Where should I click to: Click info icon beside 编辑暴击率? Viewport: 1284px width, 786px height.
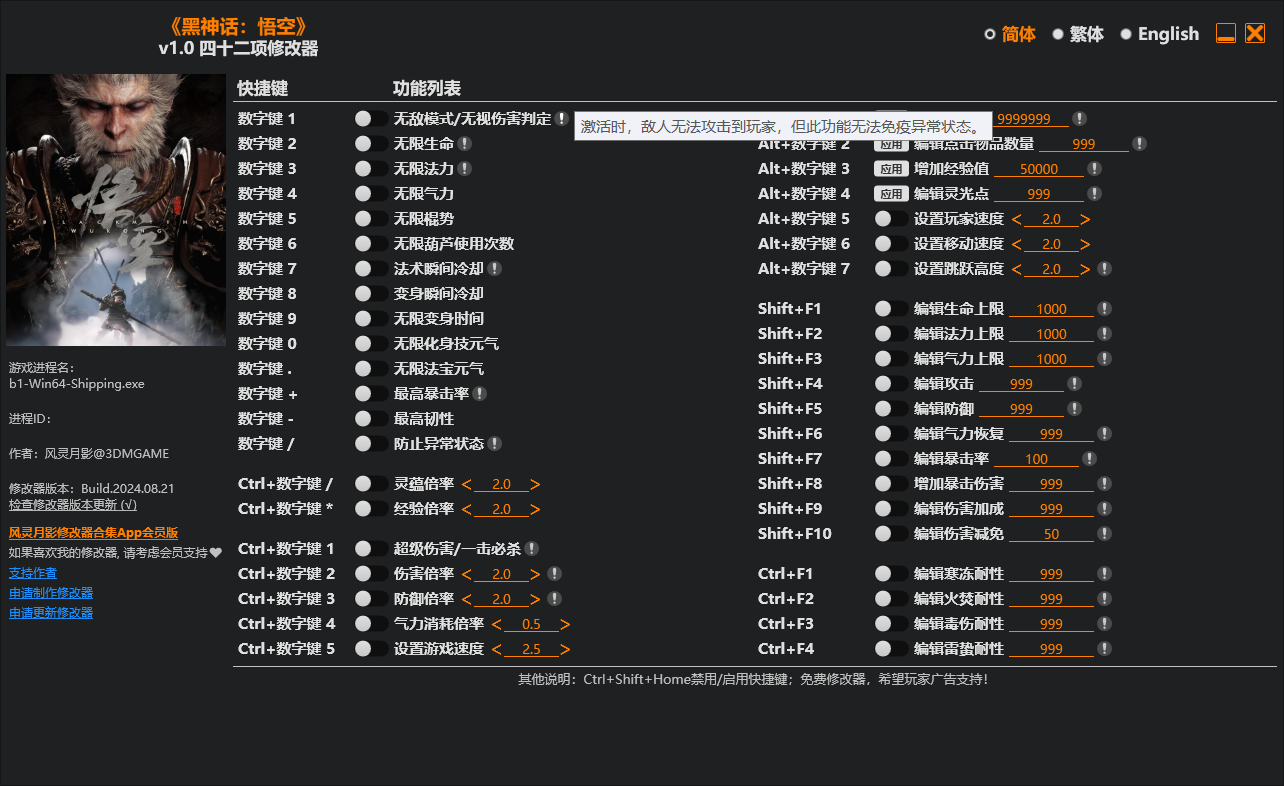tap(1090, 458)
